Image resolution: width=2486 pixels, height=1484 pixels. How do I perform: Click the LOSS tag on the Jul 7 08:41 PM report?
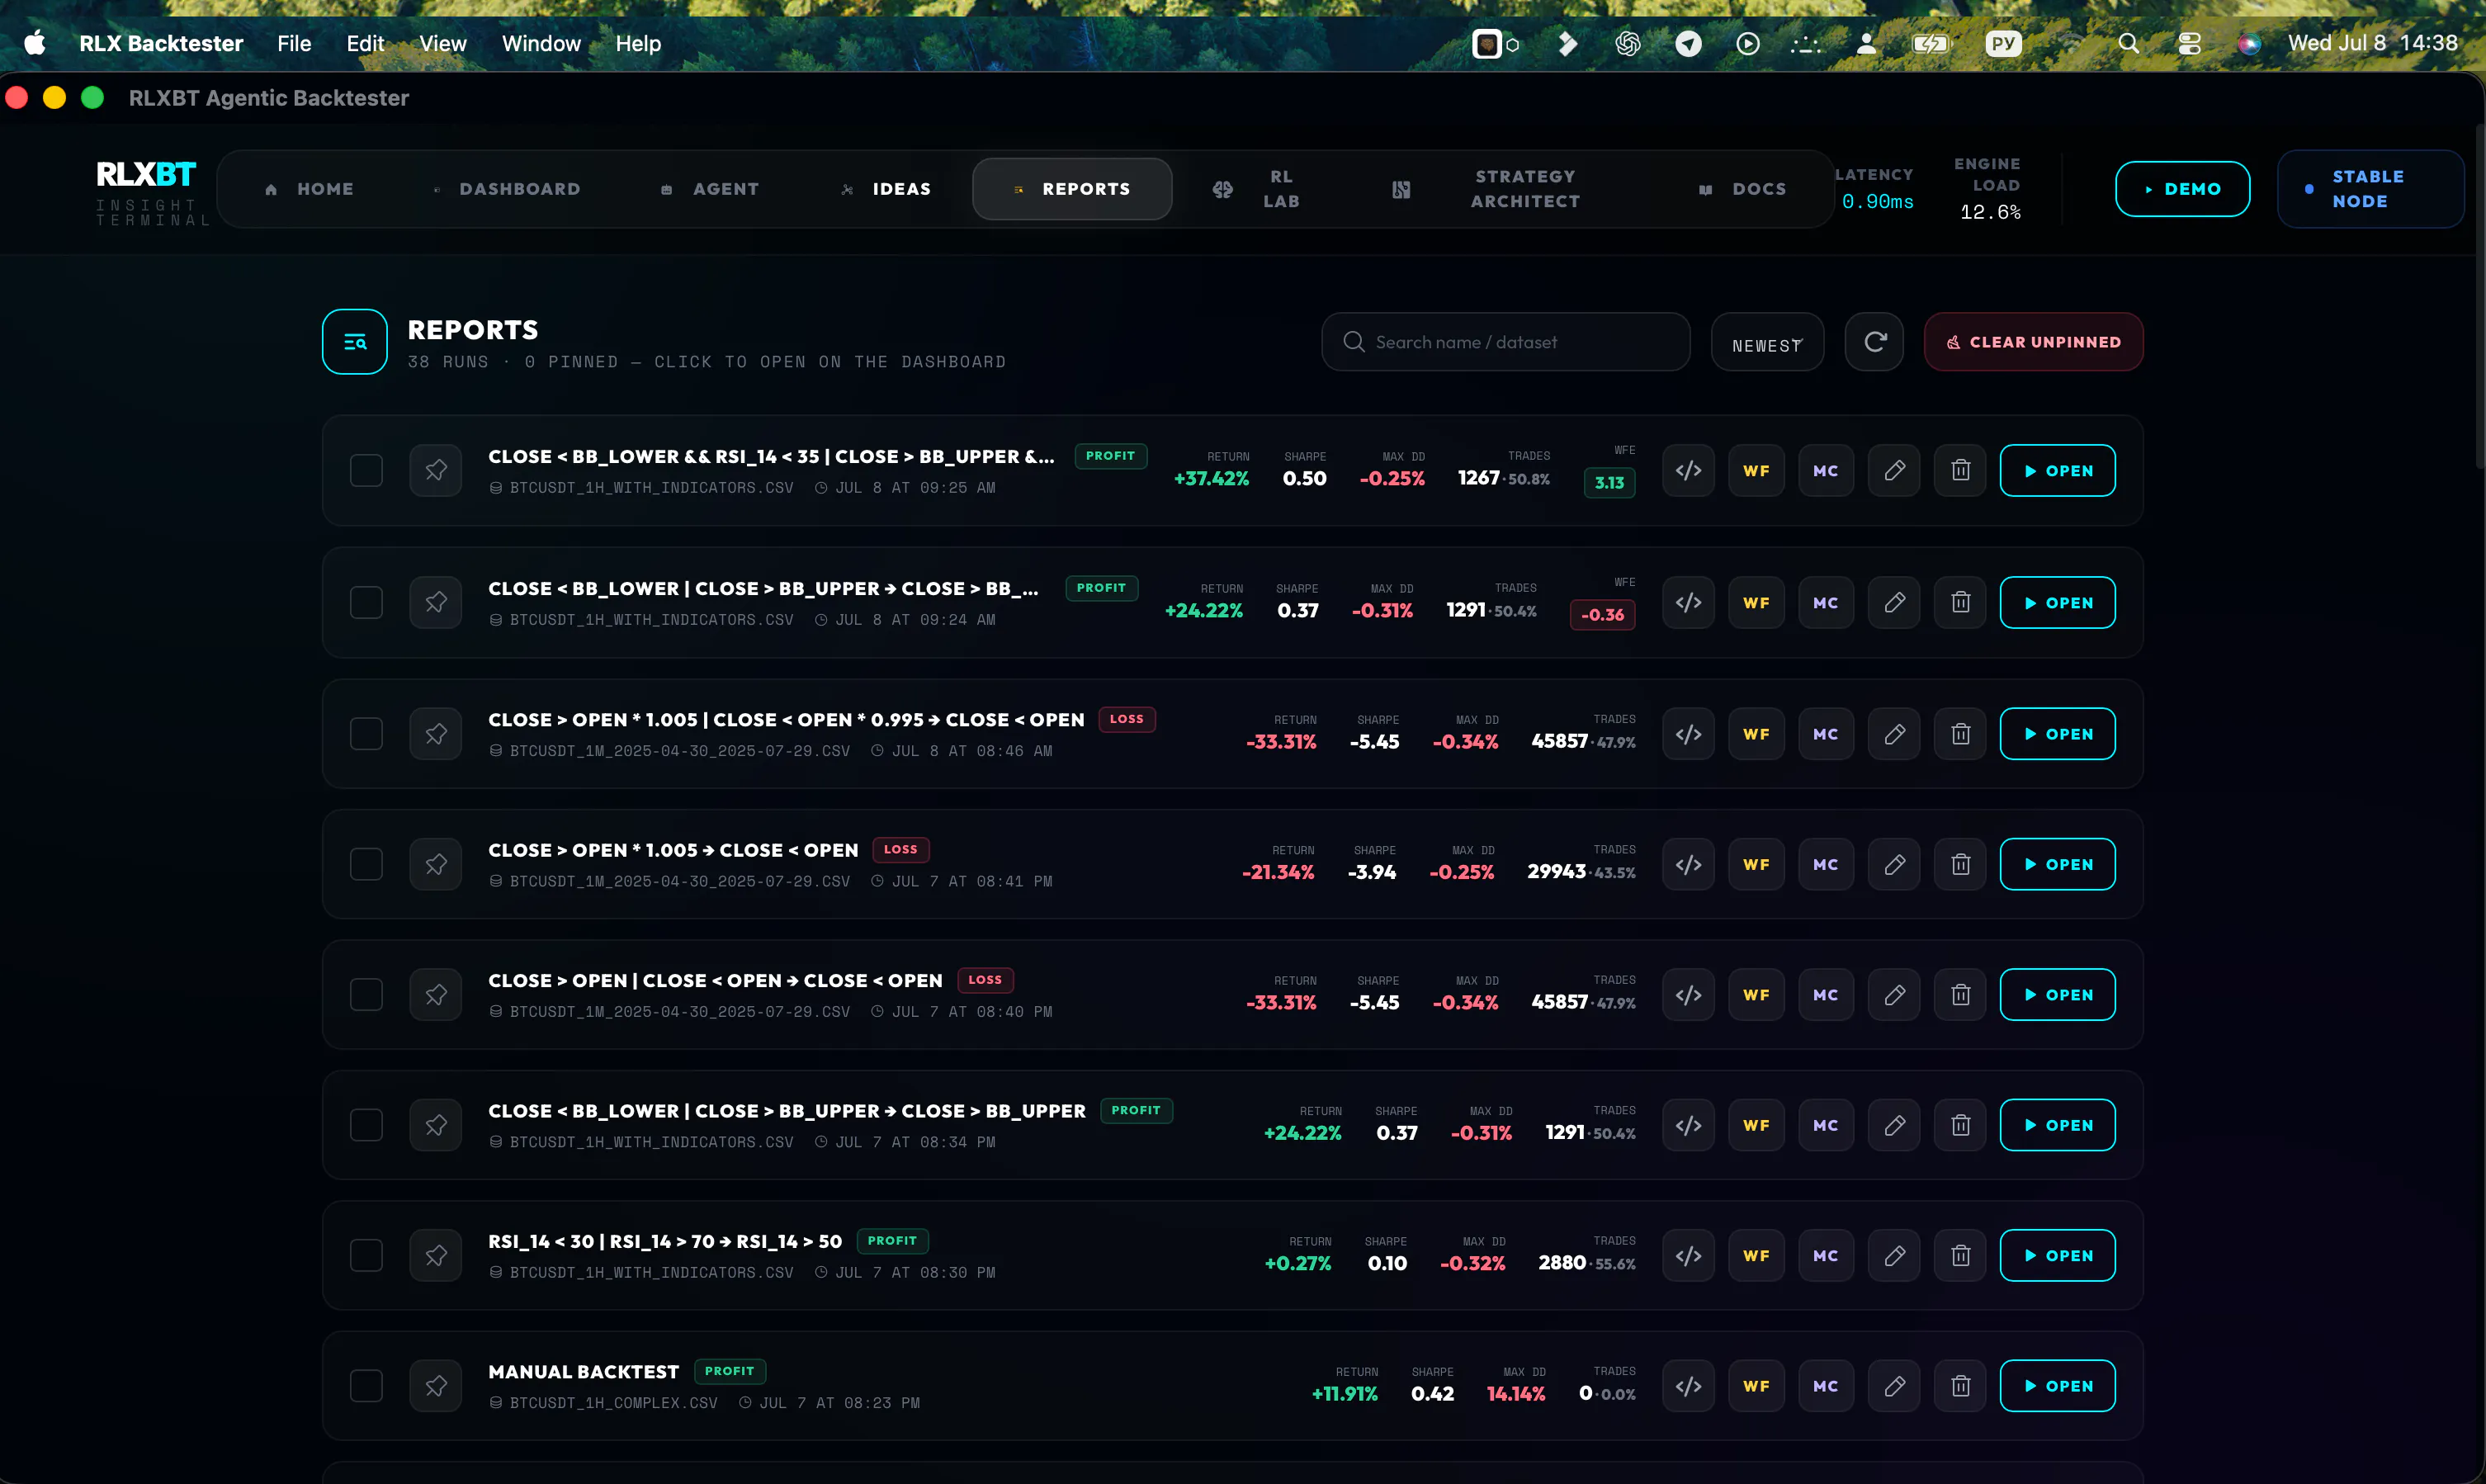[900, 849]
